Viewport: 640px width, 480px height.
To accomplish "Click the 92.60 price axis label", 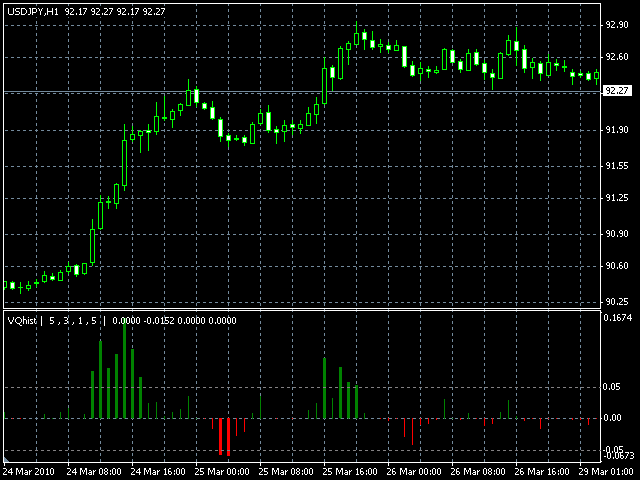I will (x=617, y=57).
